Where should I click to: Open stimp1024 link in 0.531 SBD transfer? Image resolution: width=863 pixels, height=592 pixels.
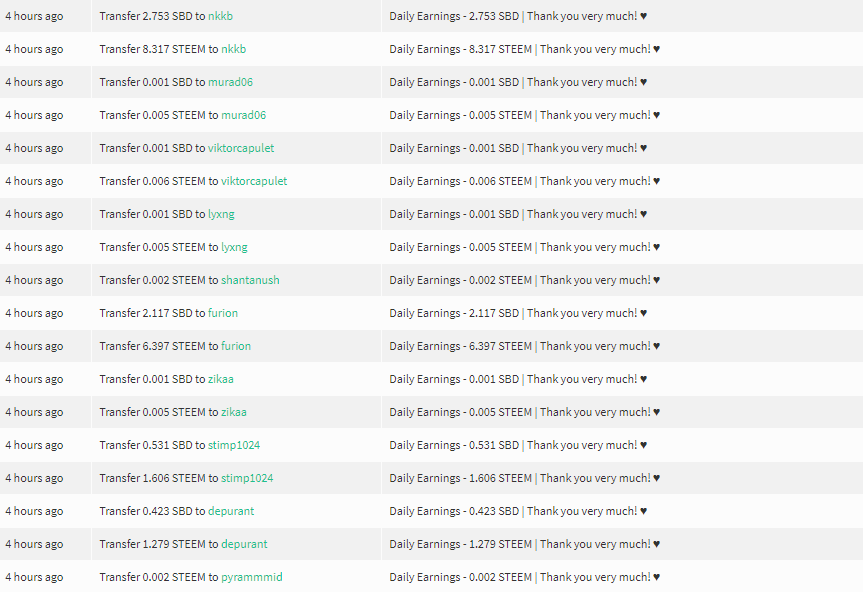[x=234, y=445]
